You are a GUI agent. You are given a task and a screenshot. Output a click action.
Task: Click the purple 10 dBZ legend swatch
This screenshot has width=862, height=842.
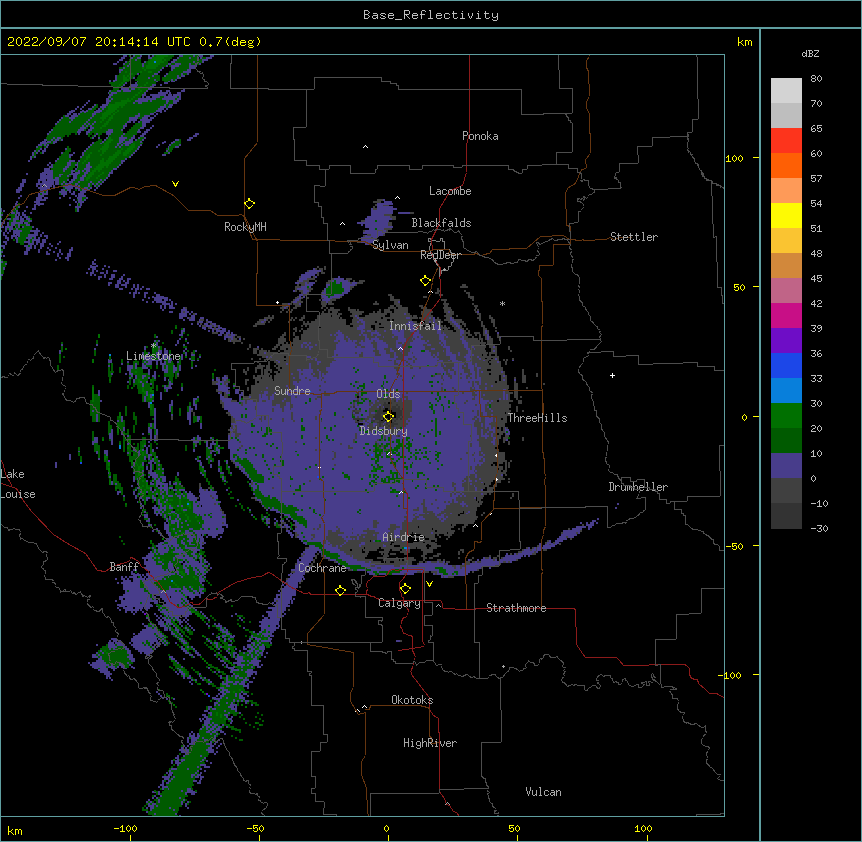coord(786,466)
